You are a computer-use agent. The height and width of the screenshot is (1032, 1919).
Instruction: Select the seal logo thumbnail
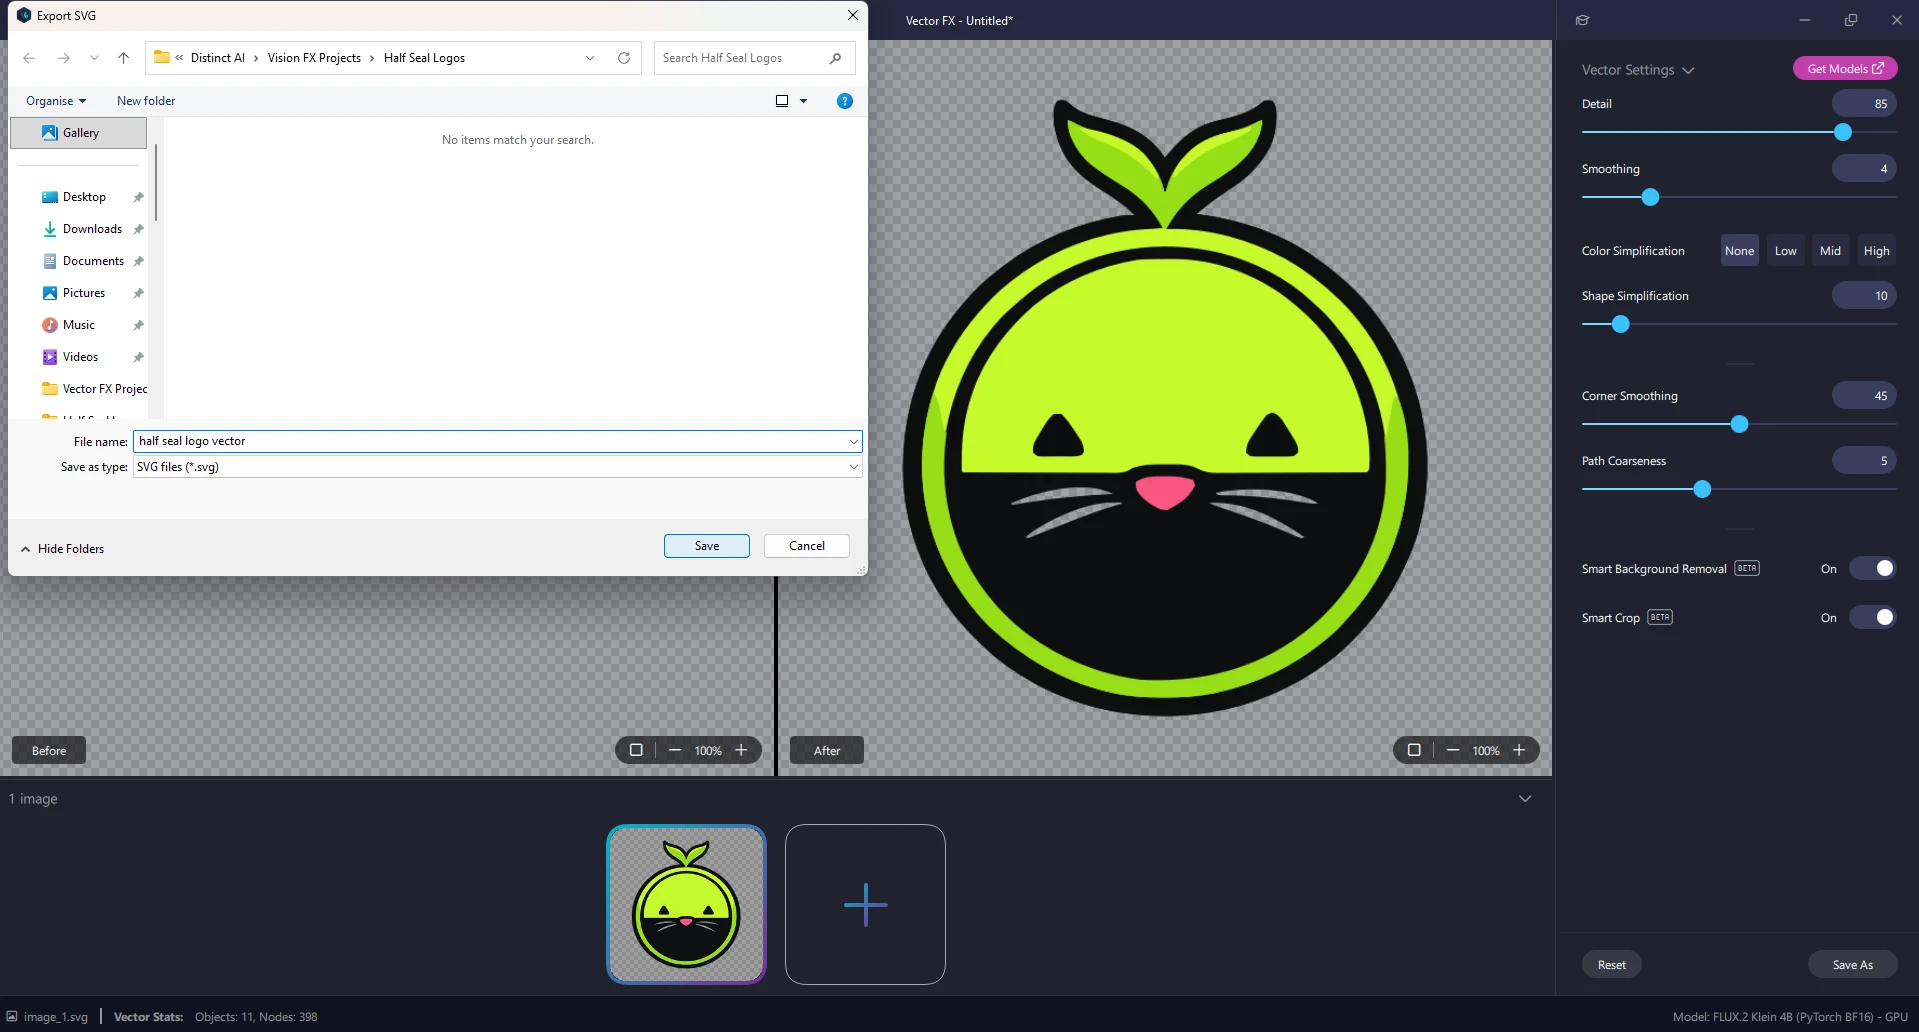click(686, 904)
